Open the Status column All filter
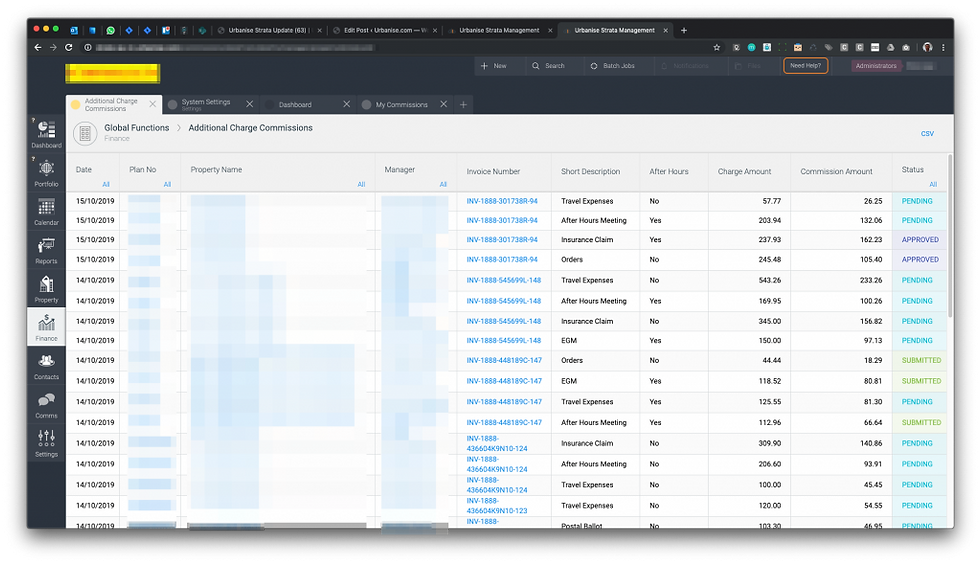Screen dimensions: 980x564 932,184
